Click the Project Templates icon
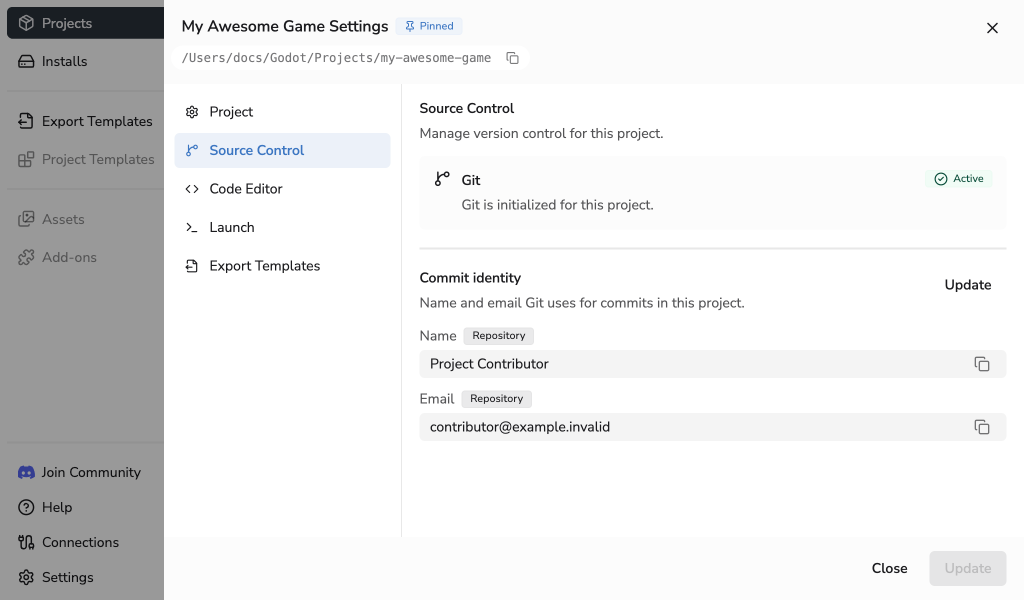 click(x=26, y=159)
